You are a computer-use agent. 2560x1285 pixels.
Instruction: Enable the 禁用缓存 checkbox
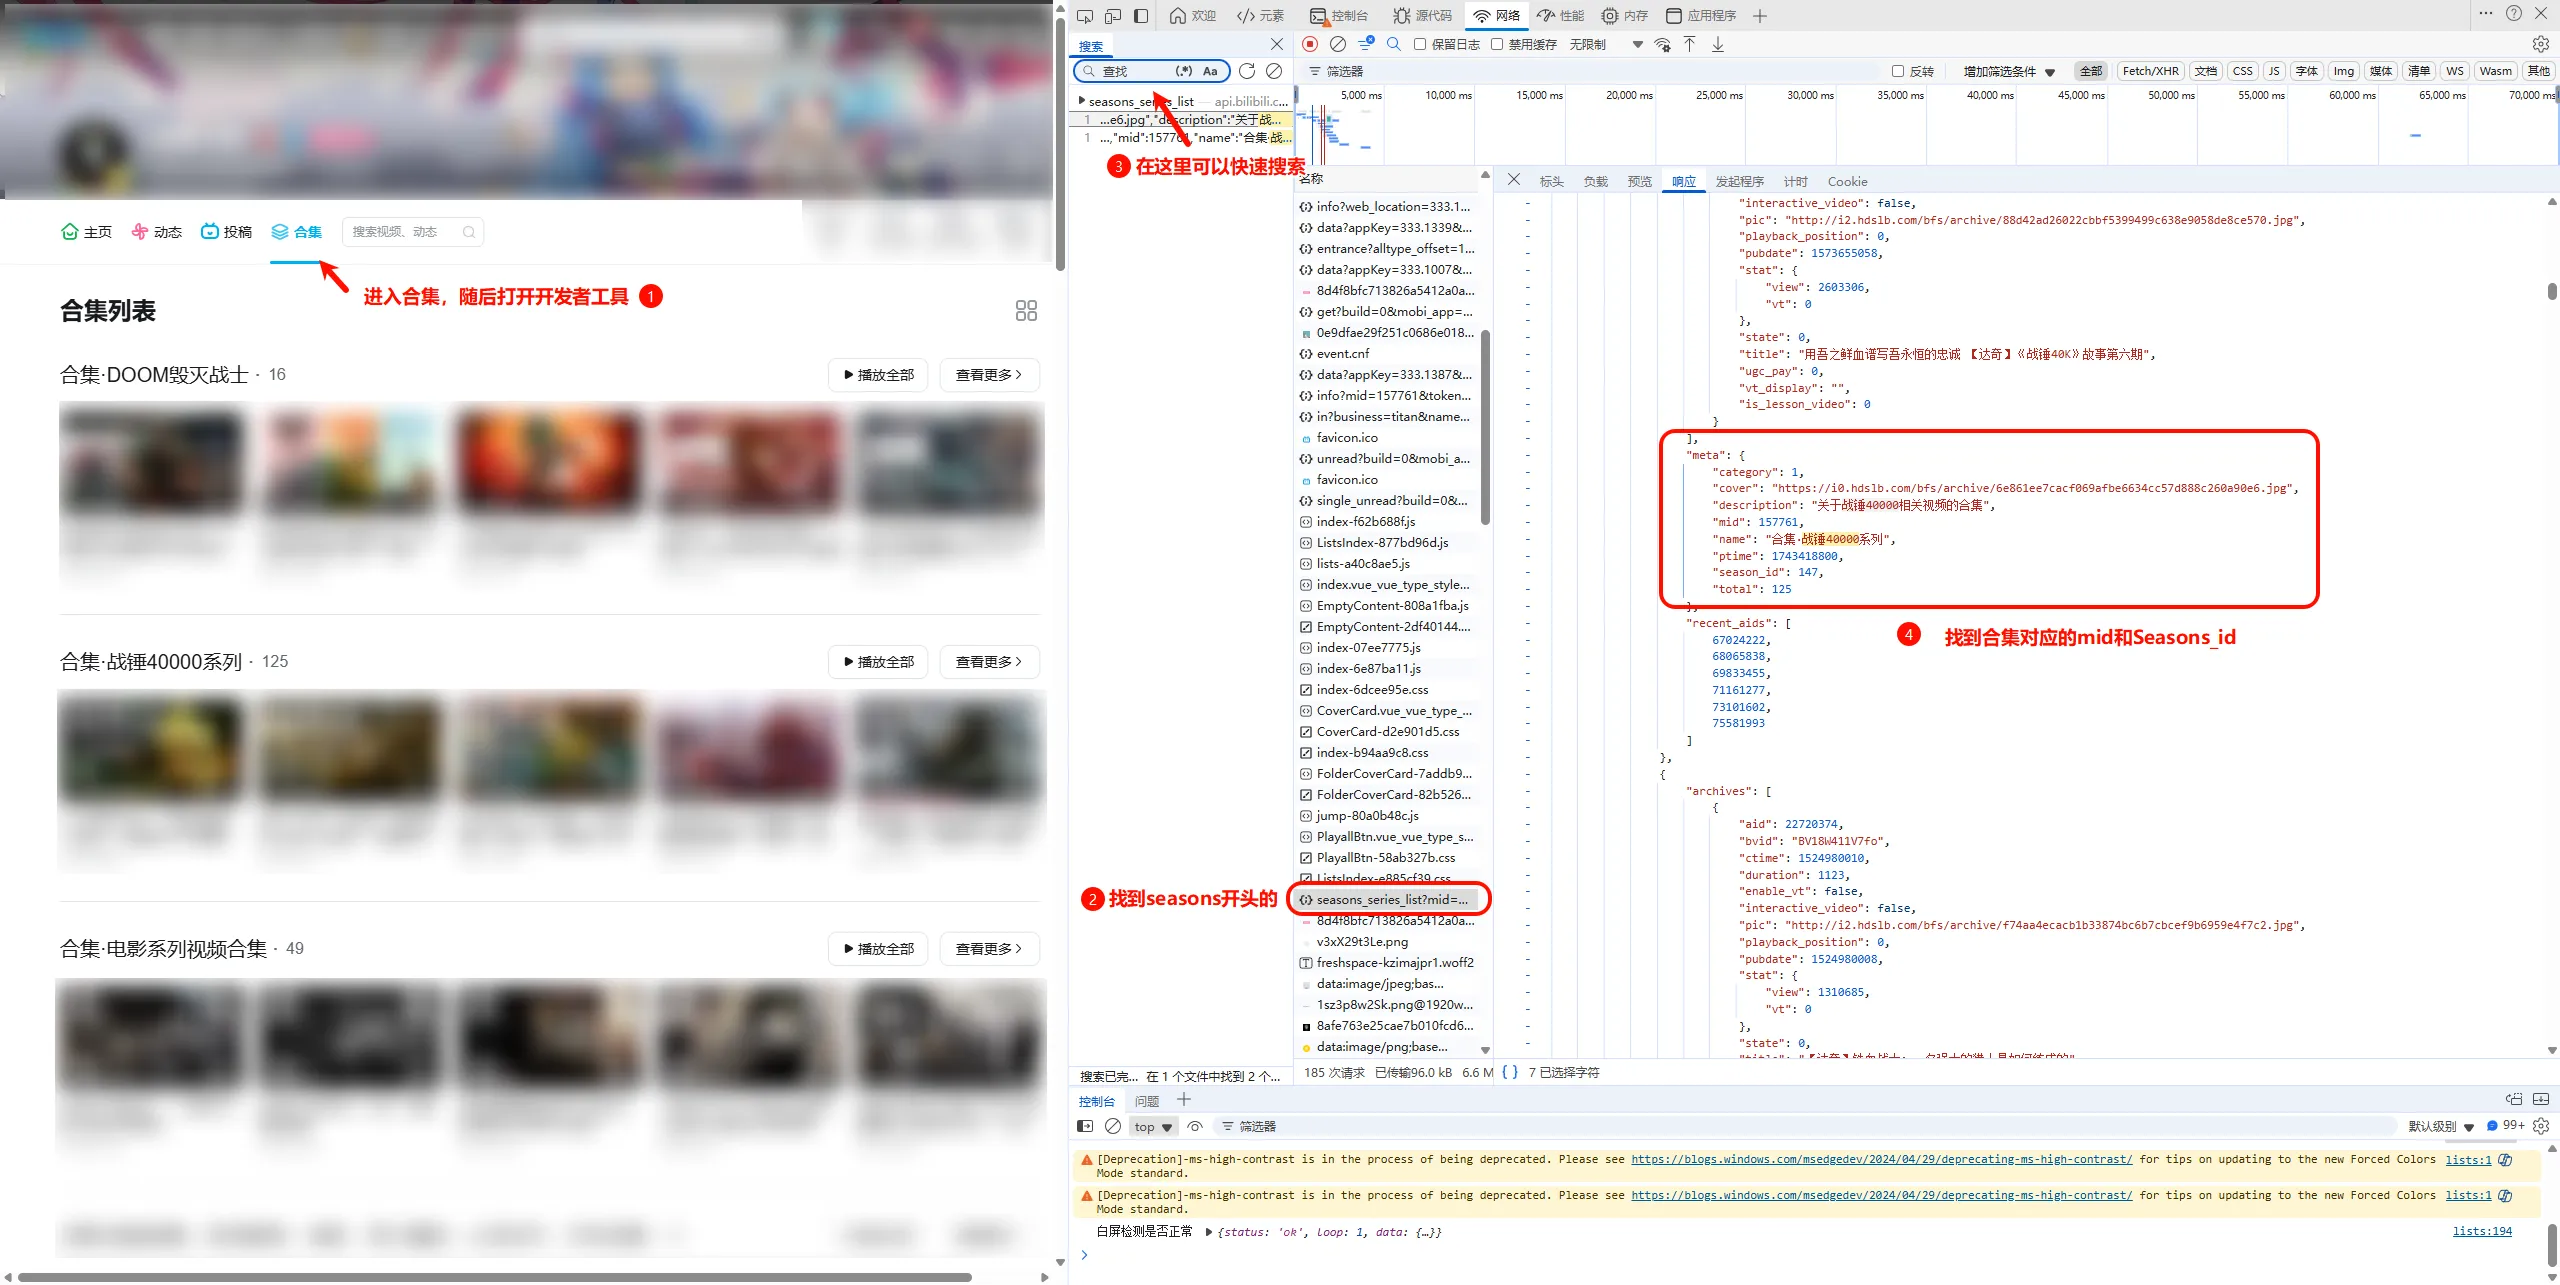pyautogui.click(x=1497, y=44)
